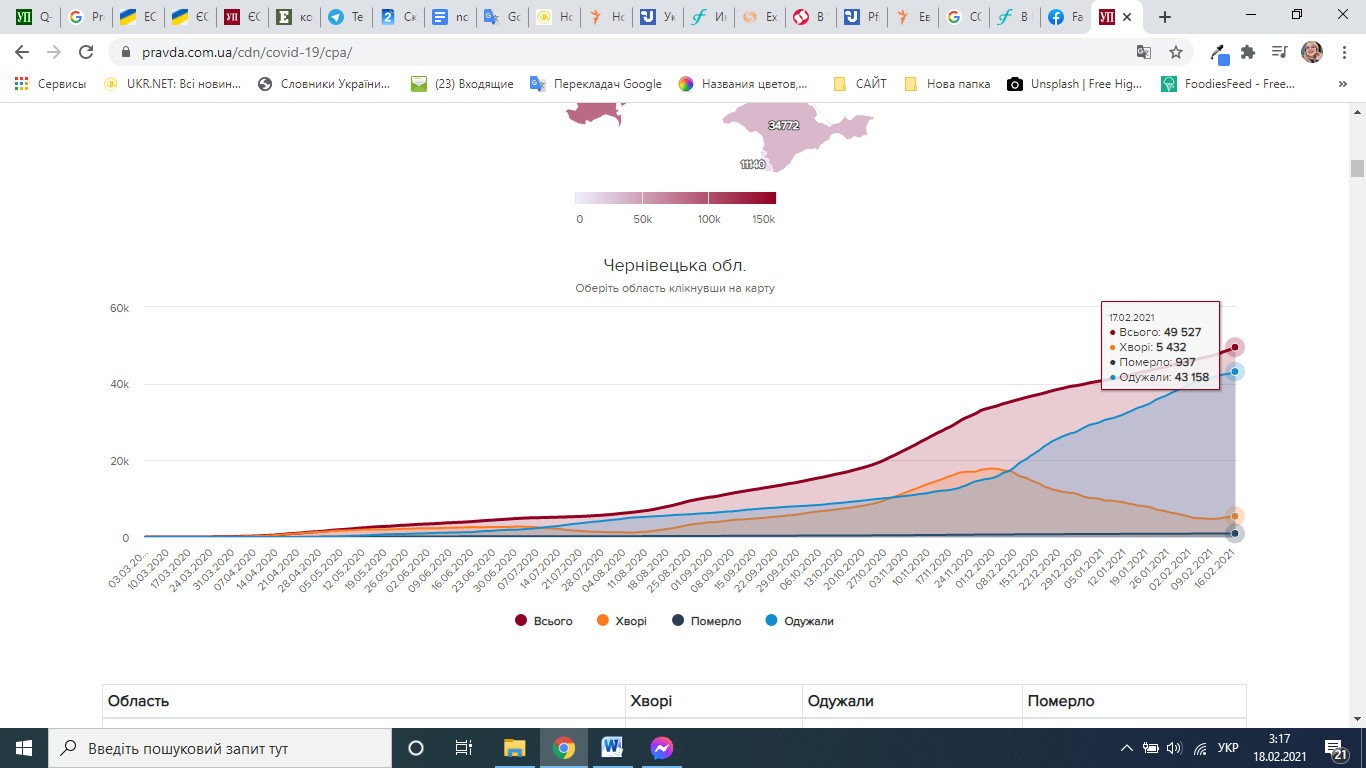Switch to the Facebook browser tab
The image size is (1366, 768).
[x=1065, y=17]
